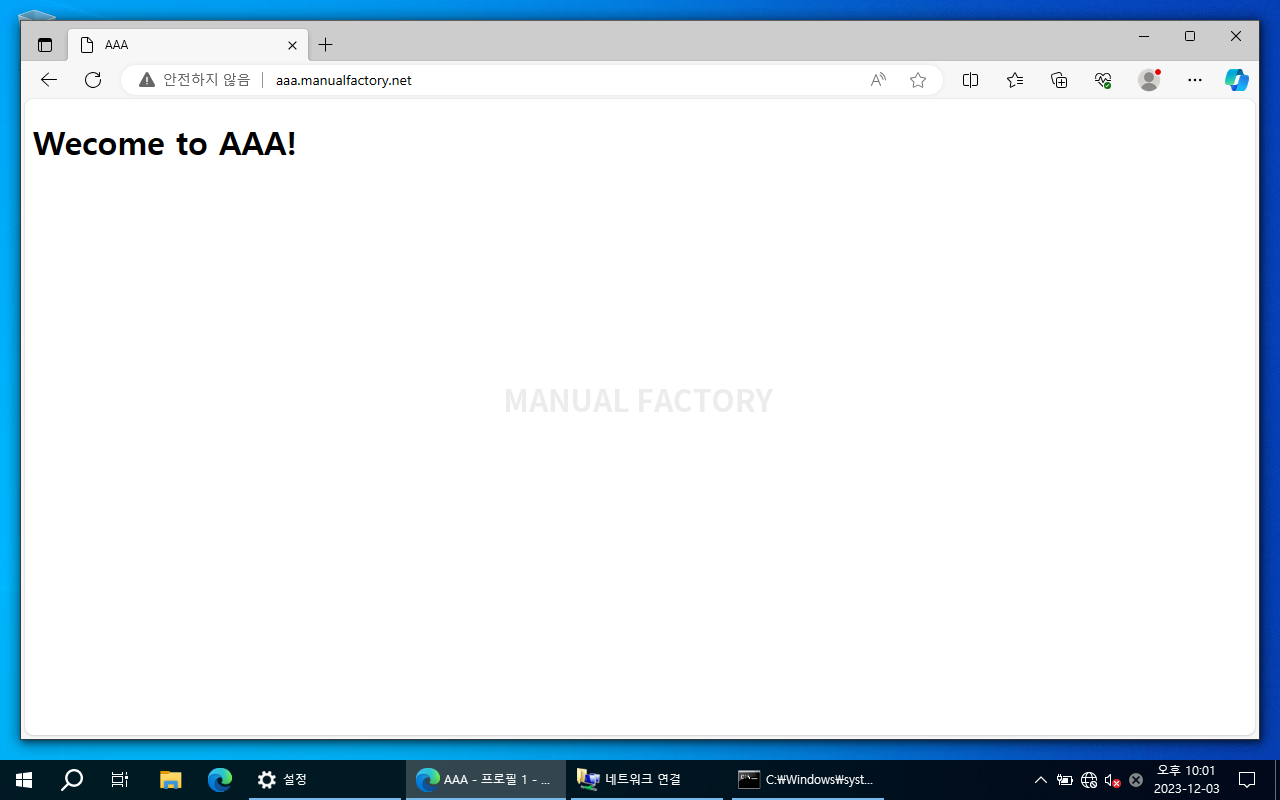Click the browser Back arrow
Screen dimensions: 1280x800
(48, 80)
